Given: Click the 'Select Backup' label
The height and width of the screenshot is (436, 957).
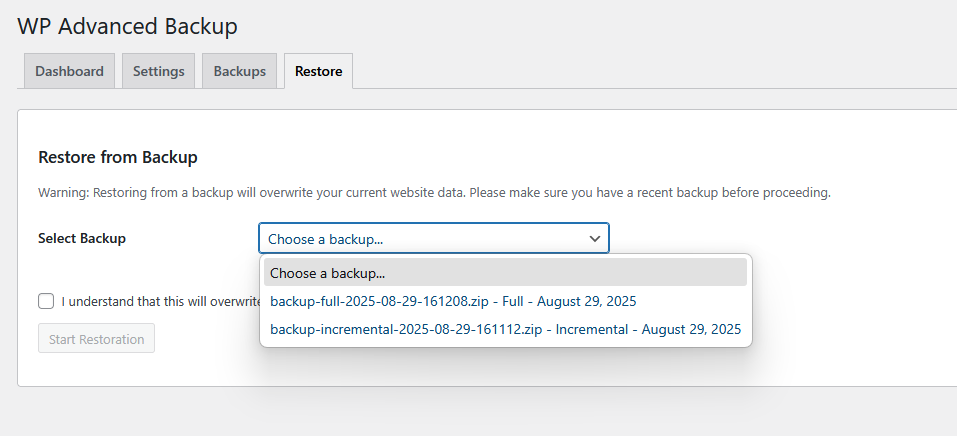Looking at the screenshot, I should 82,238.
